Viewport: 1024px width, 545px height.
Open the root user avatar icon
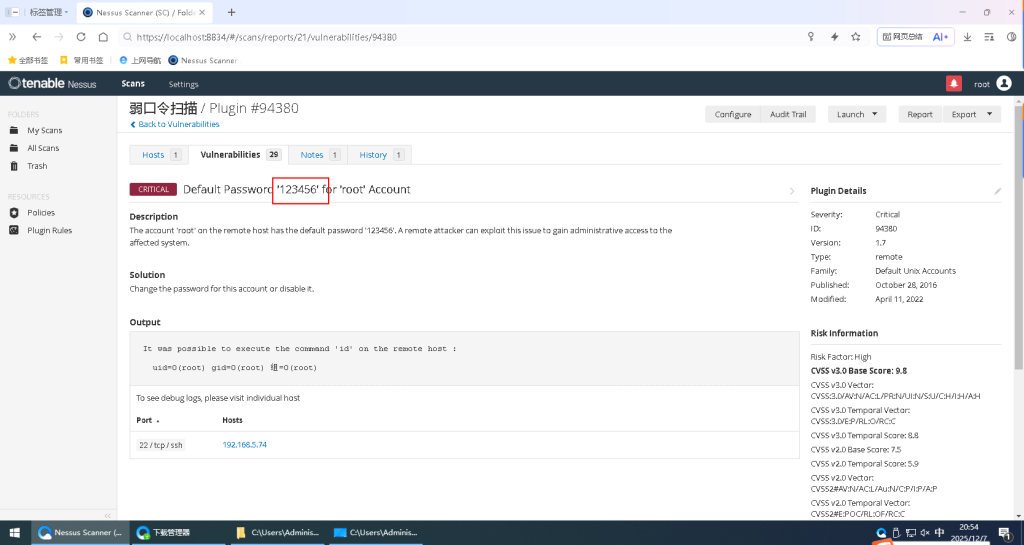tap(1003, 84)
